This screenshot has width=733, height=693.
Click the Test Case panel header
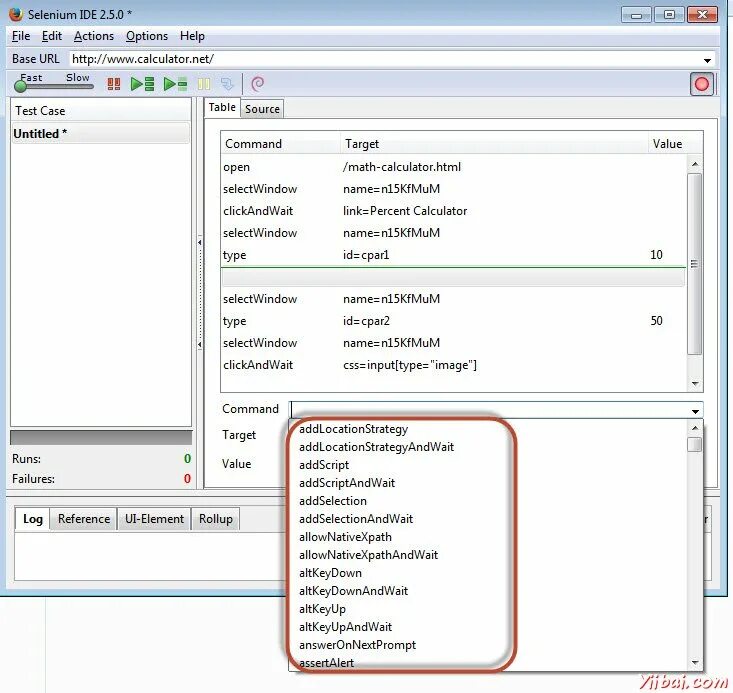tap(101, 111)
